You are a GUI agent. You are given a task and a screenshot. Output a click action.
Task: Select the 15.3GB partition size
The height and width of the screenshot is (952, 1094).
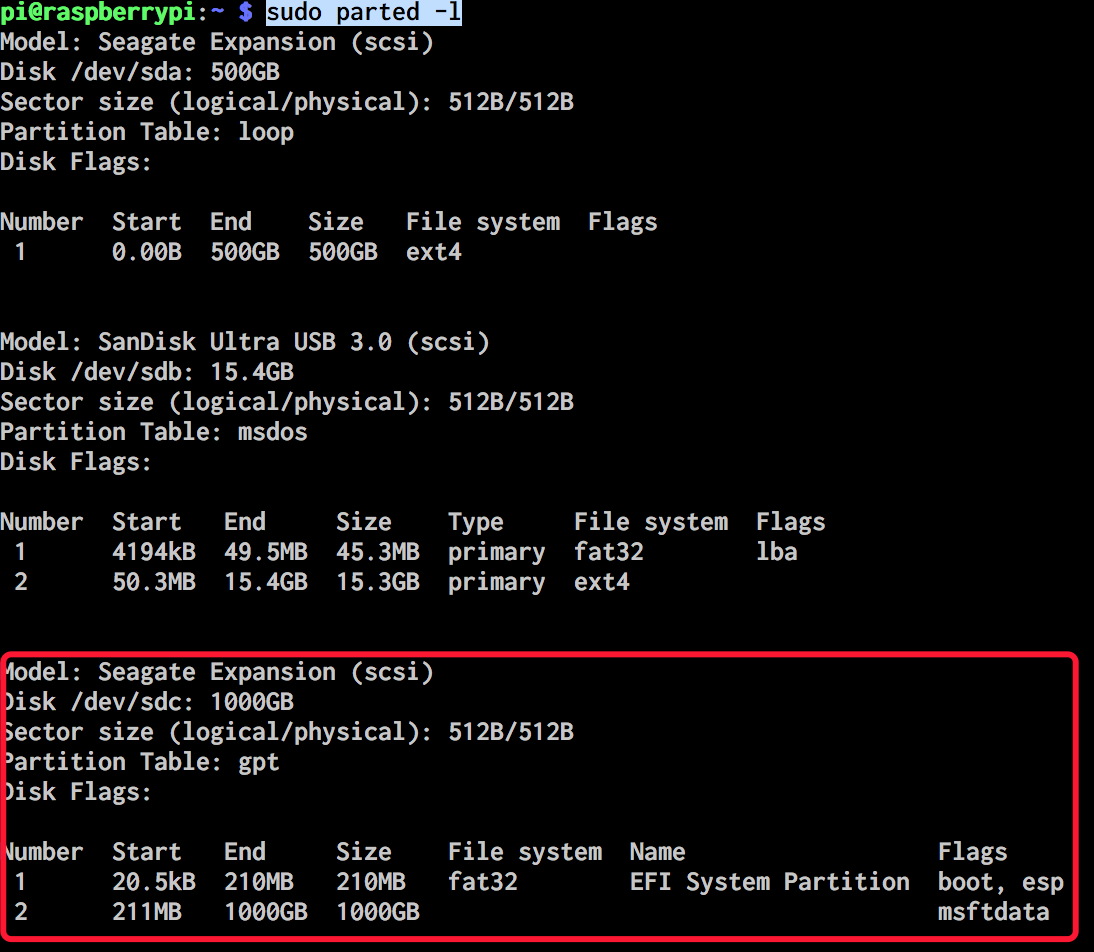pyautogui.click(x=378, y=582)
